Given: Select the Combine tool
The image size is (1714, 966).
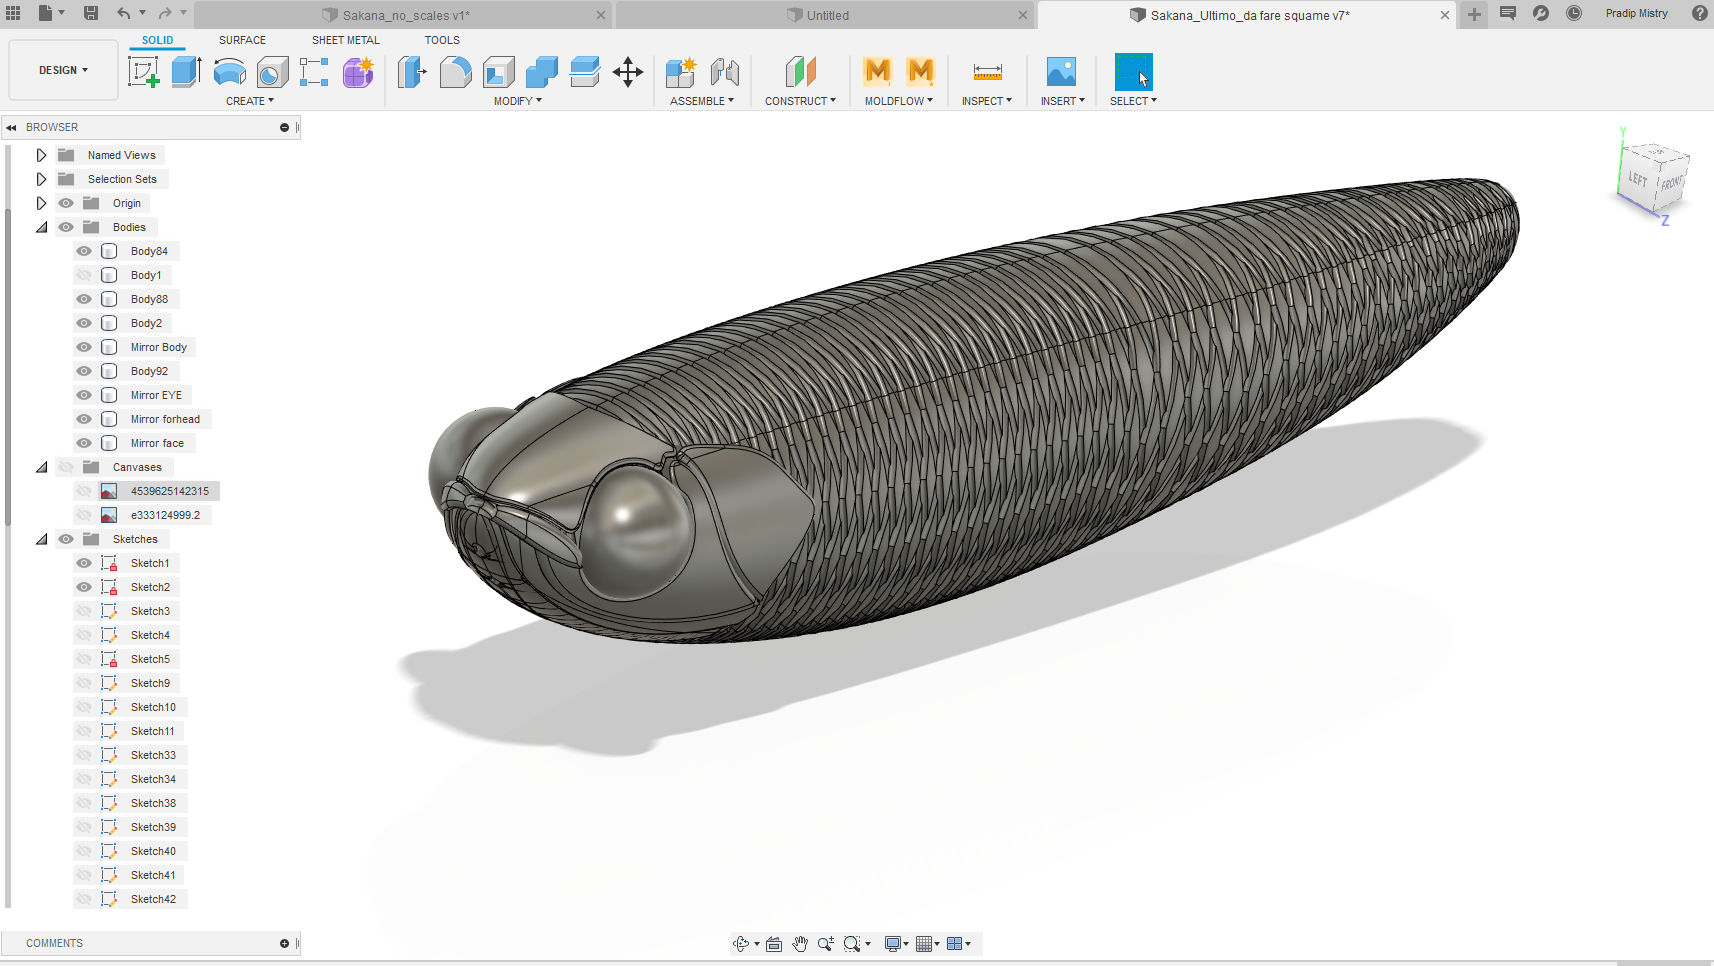Looking at the screenshot, I should [x=541, y=72].
